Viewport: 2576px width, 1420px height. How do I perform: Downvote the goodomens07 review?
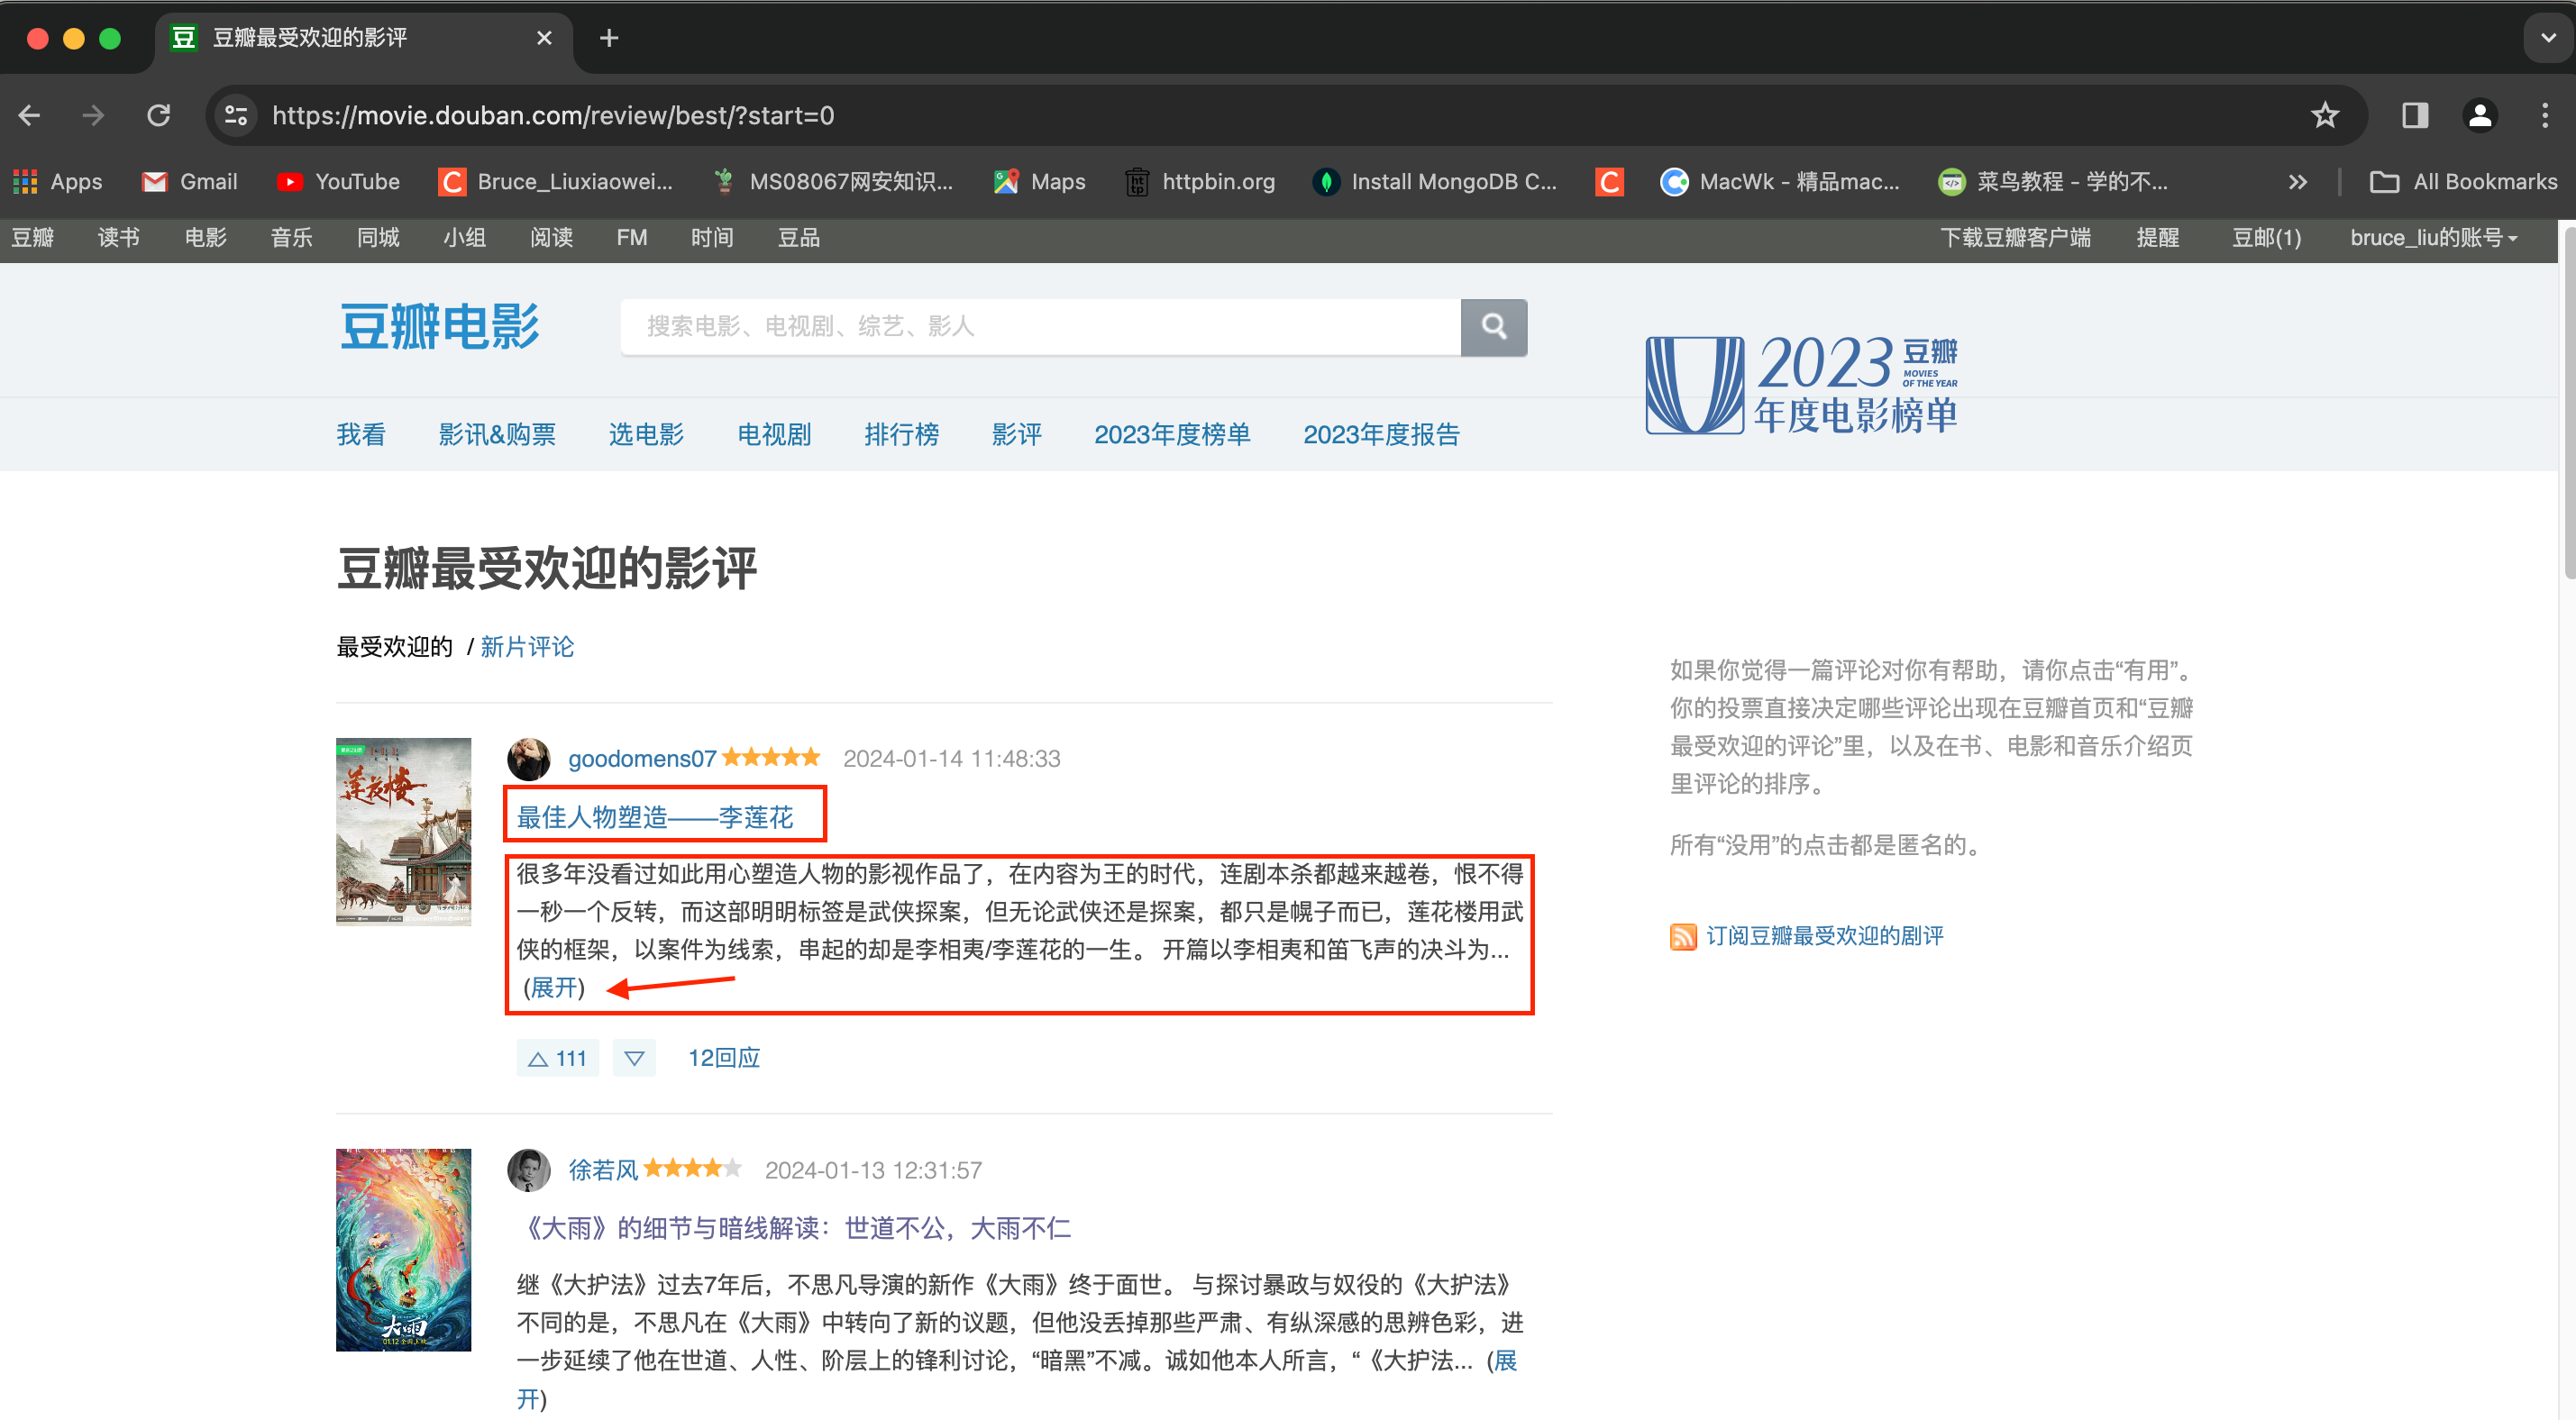click(x=634, y=1058)
